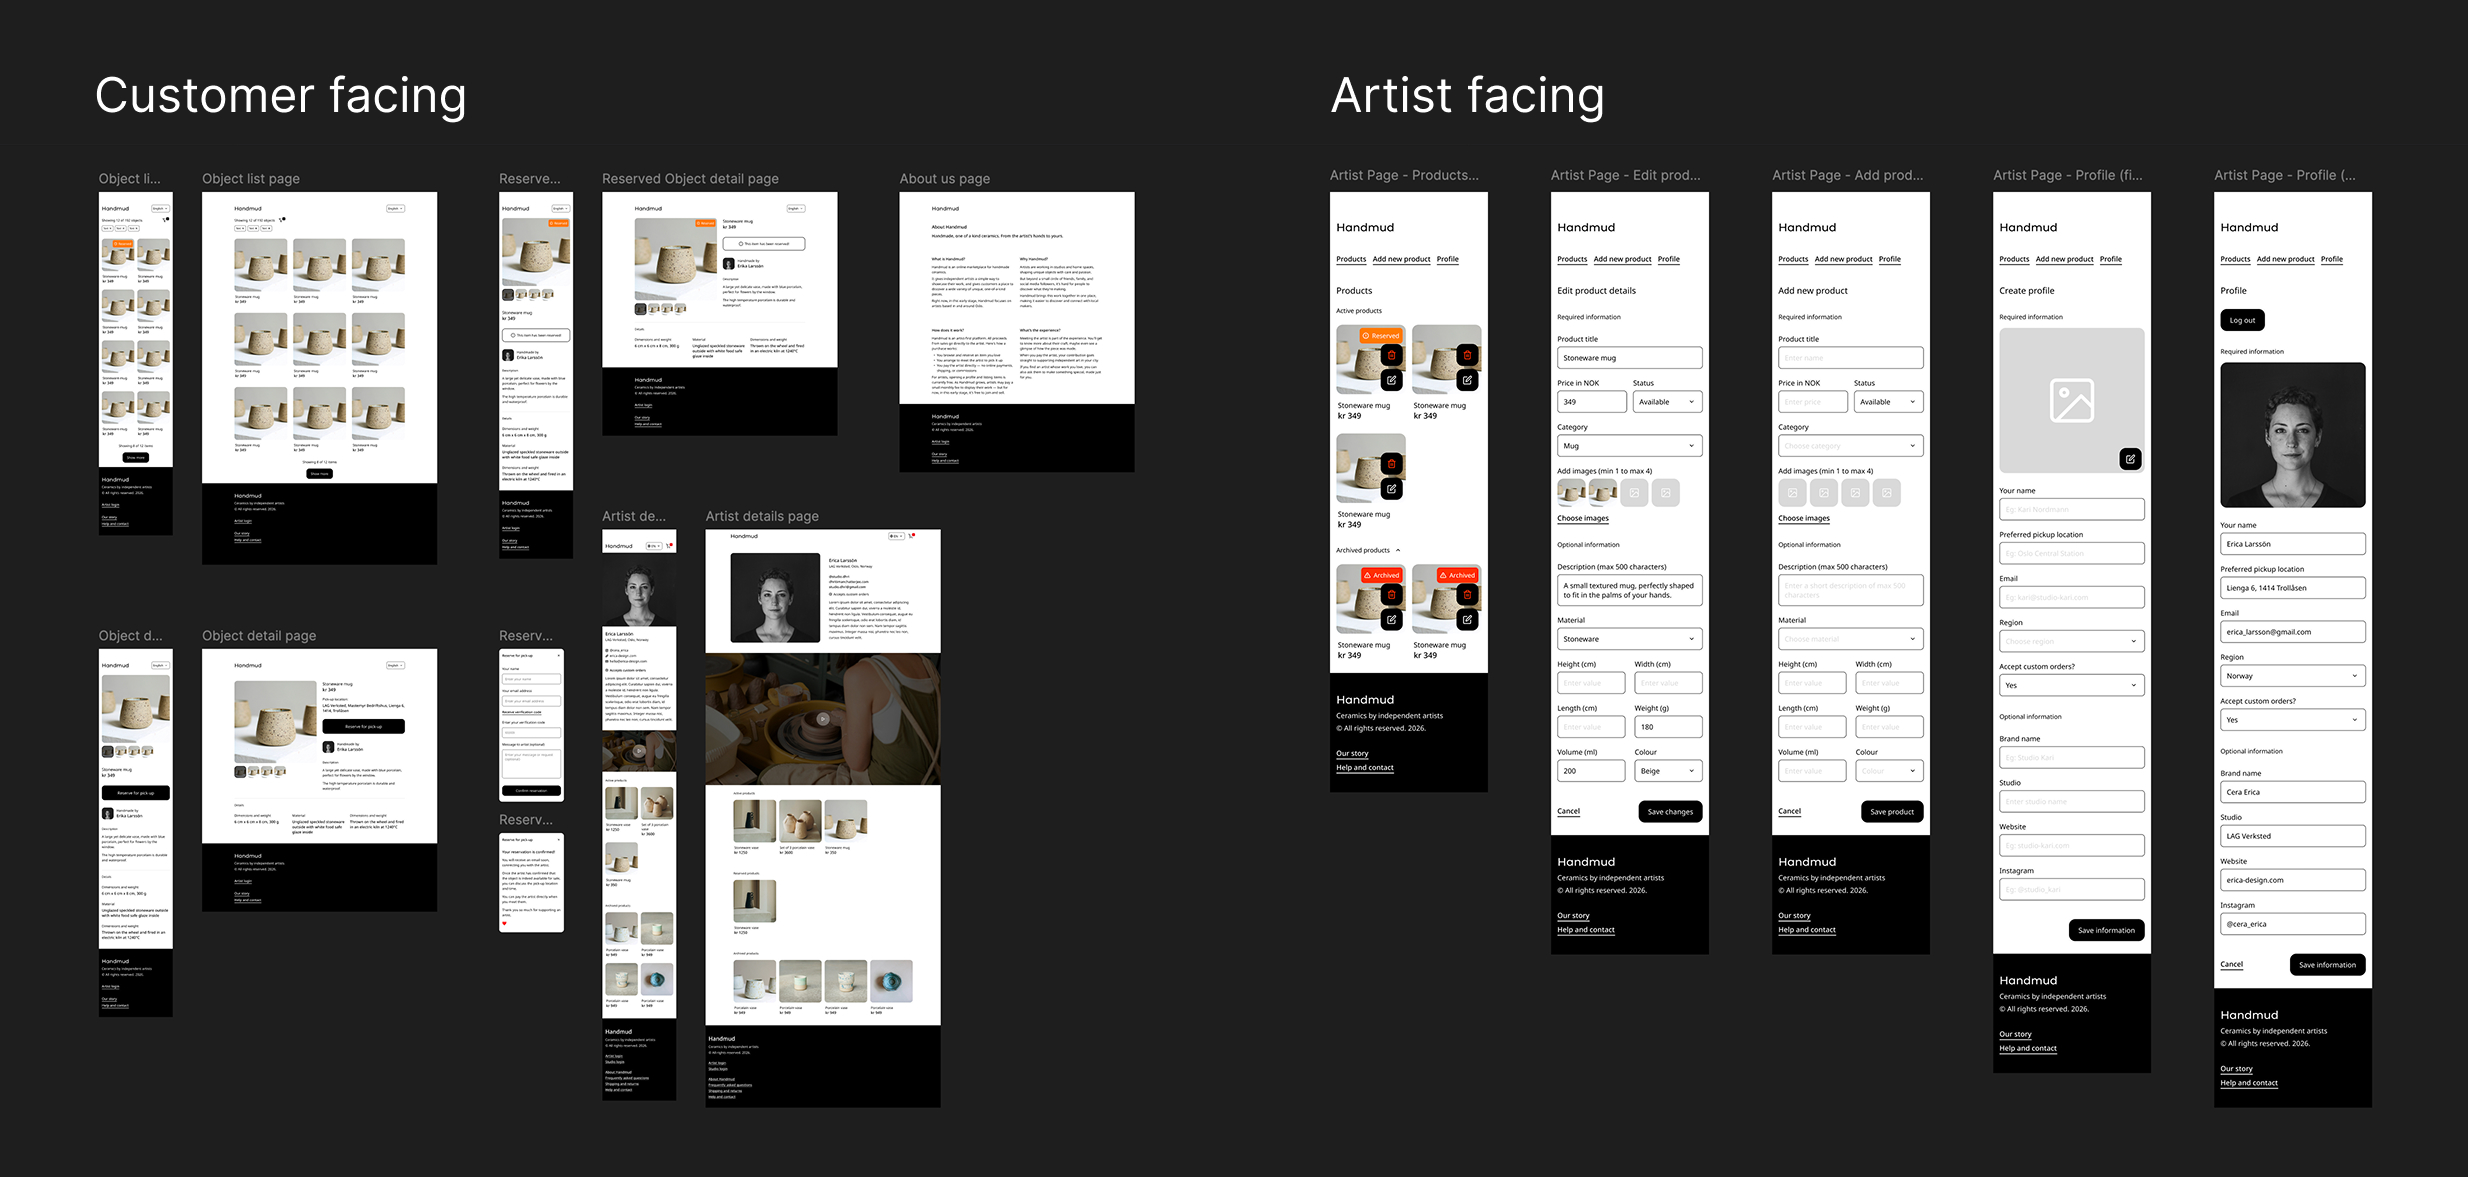Edit the Reserved stoneware mug product
Screen dimensions: 2468x1177
(x=1391, y=380)
